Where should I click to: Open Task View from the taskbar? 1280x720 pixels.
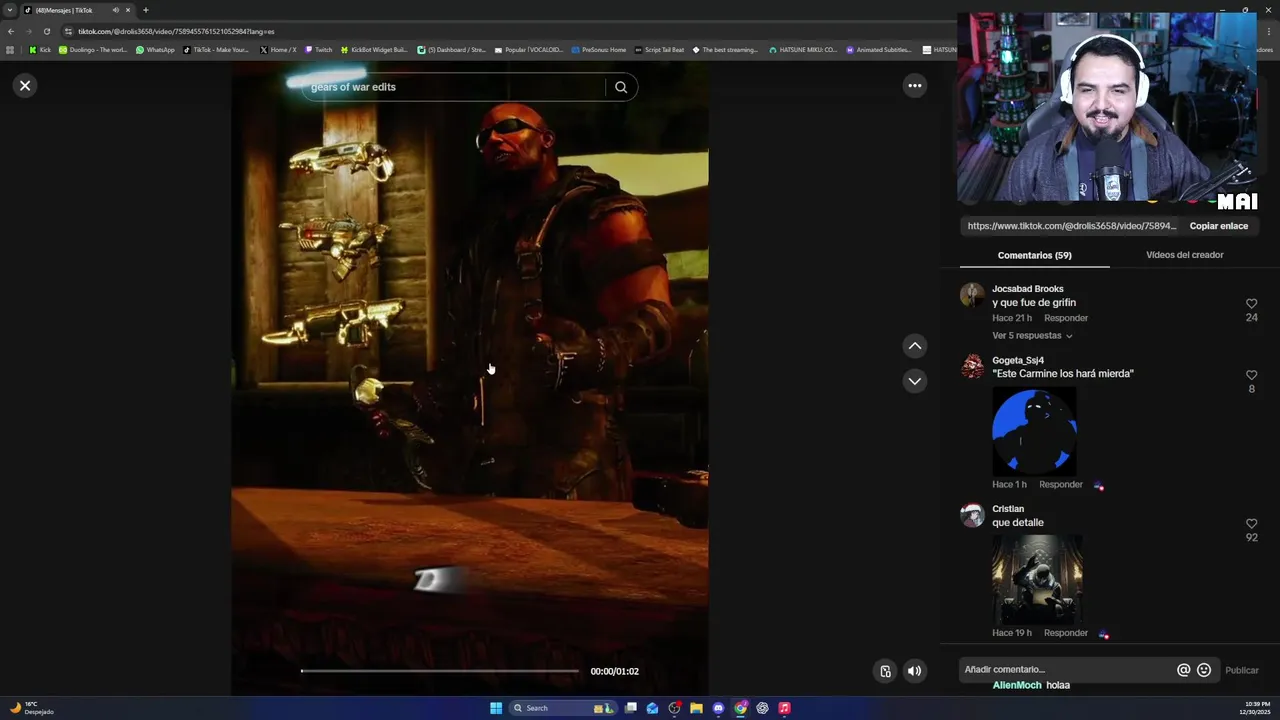[631, 708]
